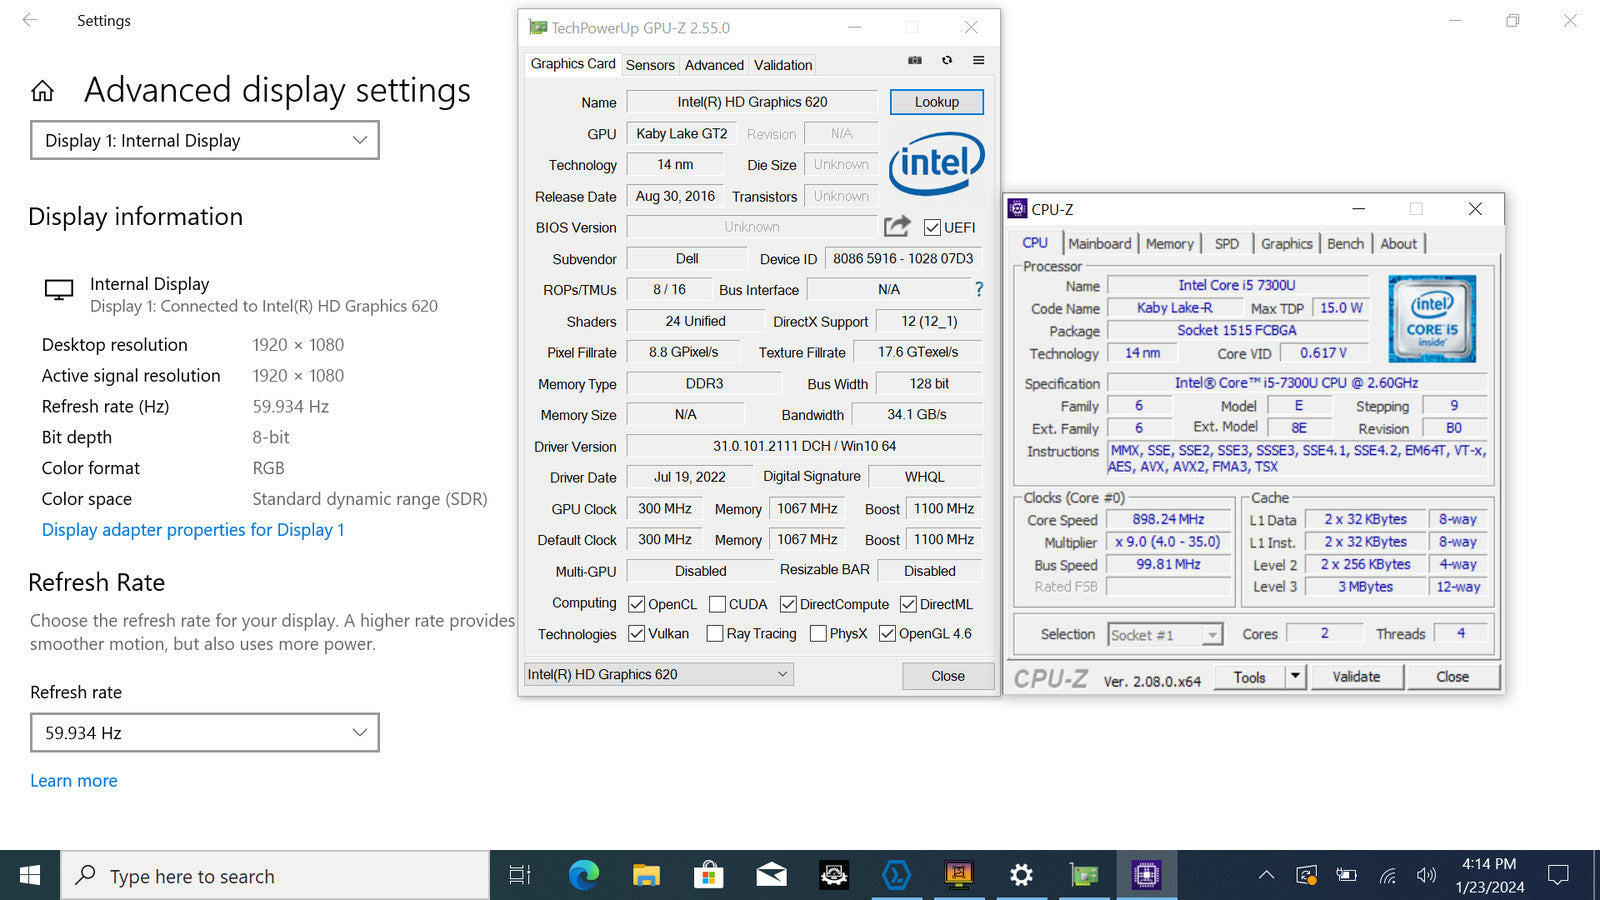Click the volume speaker tray icon
This screenshot has height=900, width=1600.
(1426, 875)
